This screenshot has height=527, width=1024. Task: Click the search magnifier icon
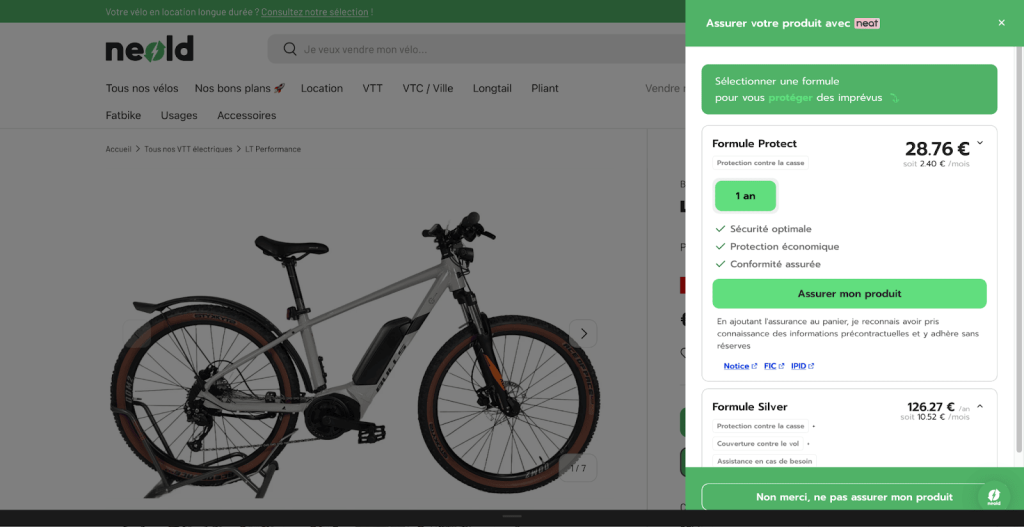pos(290,49)
